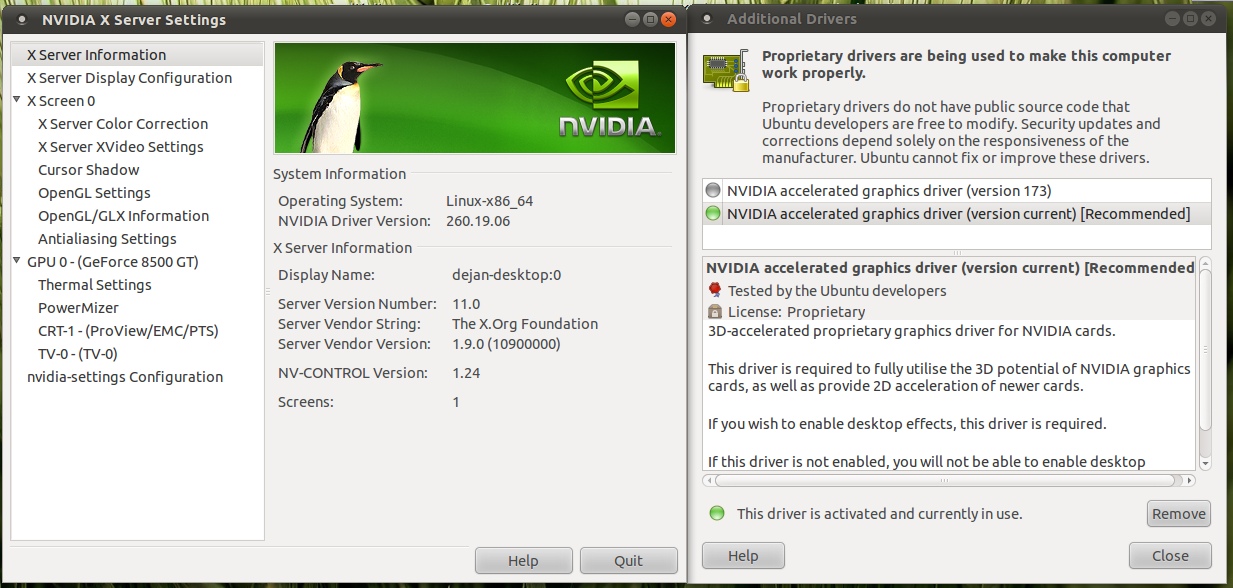
Task: Click NVIDIA X Server Settings title bar icon
Action: 22,19
